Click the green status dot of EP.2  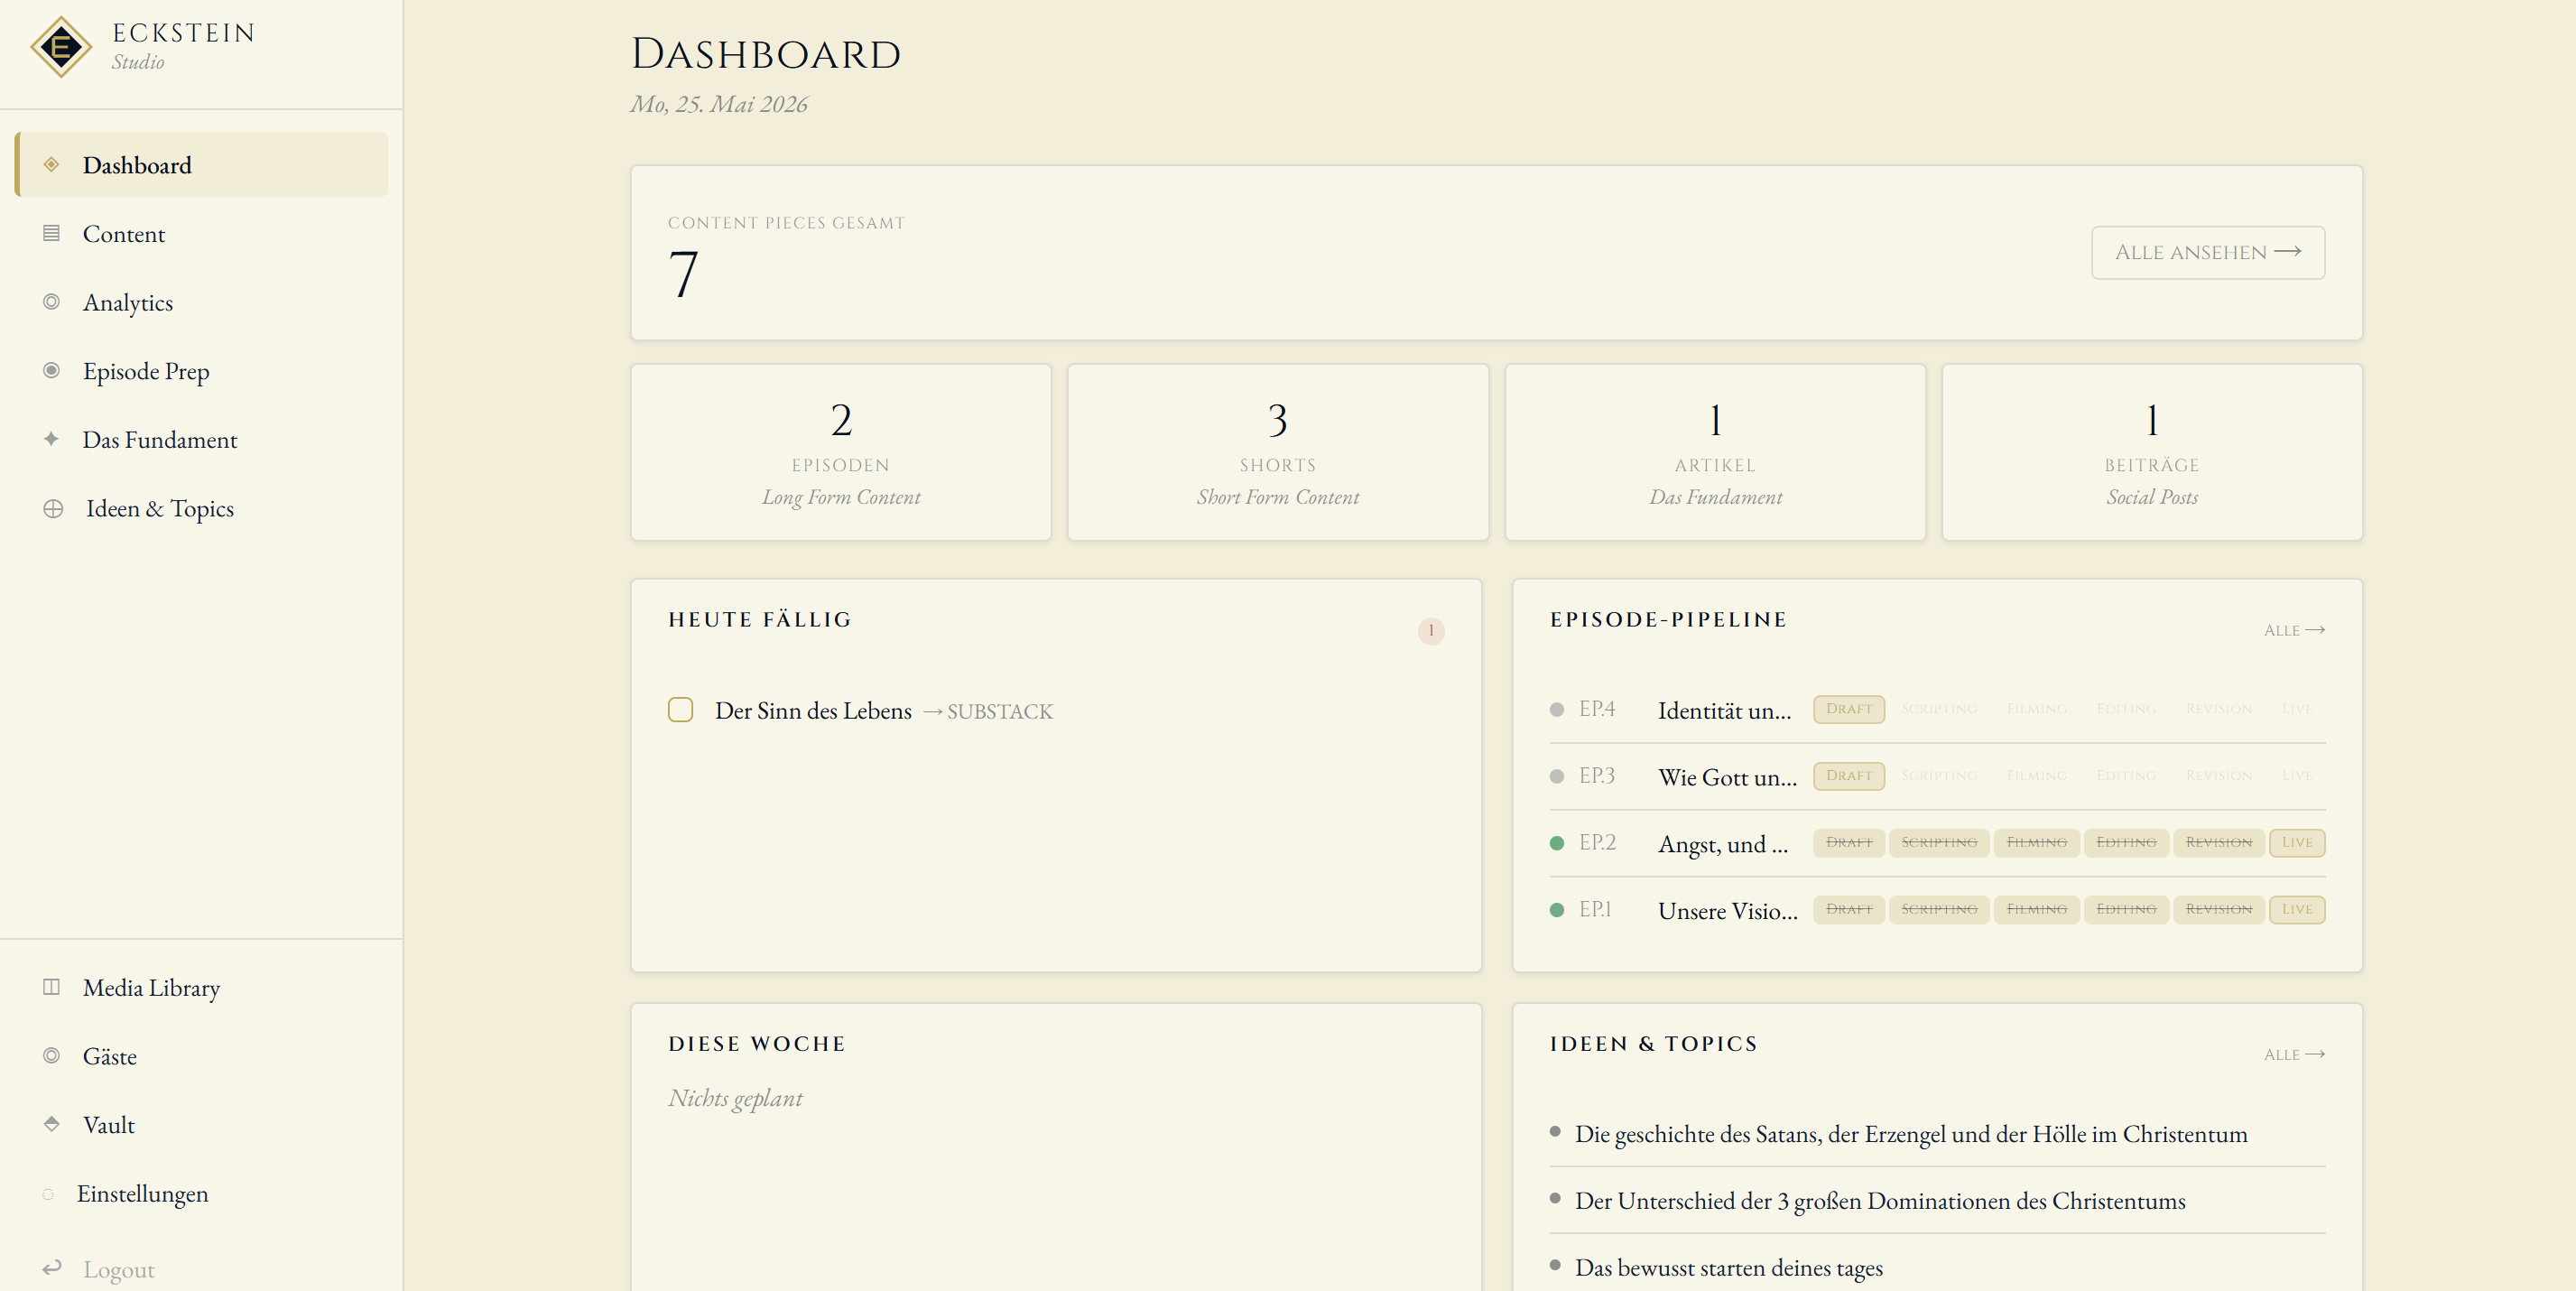click(x=1556, y=843)
